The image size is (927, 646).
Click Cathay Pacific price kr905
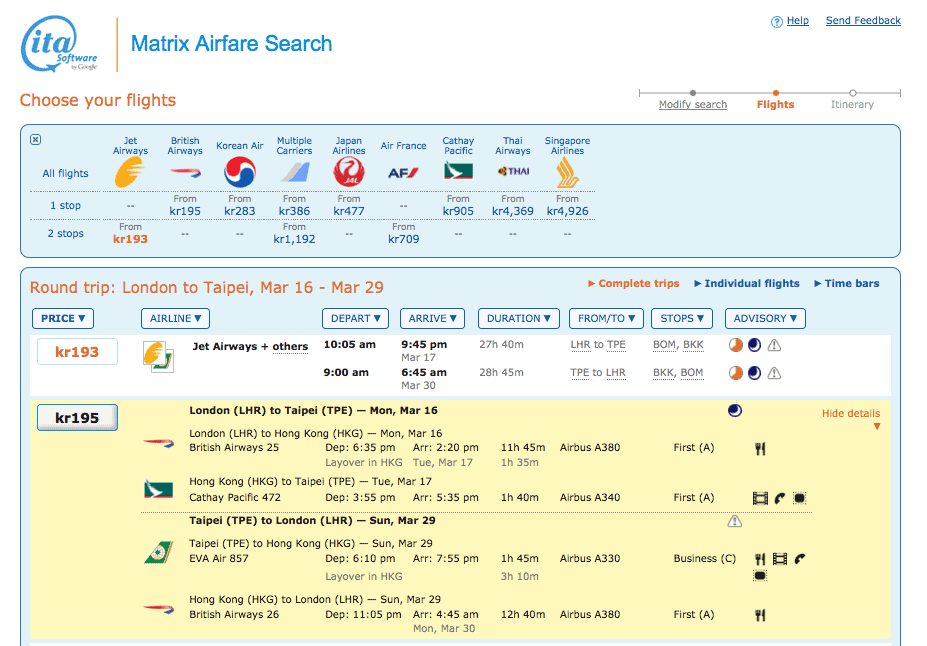[458, 211]
